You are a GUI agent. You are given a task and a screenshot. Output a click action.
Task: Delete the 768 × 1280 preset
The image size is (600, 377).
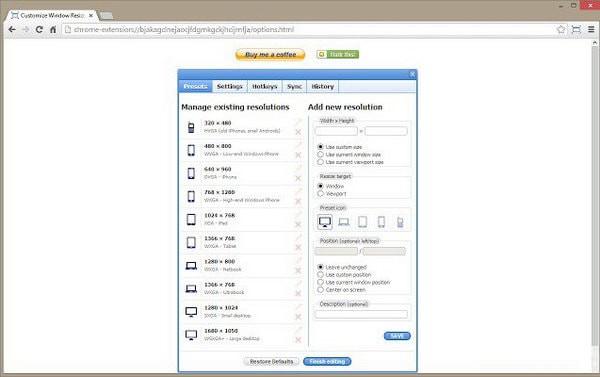tap(298, 201)
